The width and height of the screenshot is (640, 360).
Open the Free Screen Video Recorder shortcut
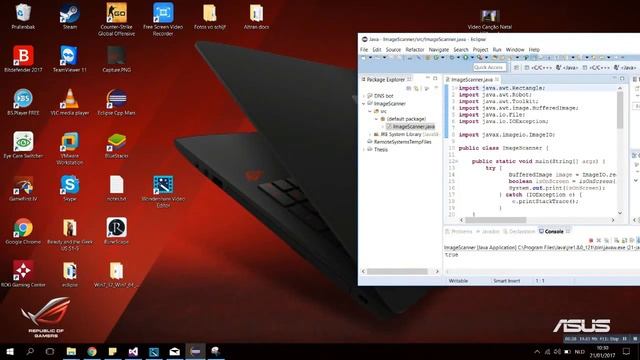coord(163,19)
